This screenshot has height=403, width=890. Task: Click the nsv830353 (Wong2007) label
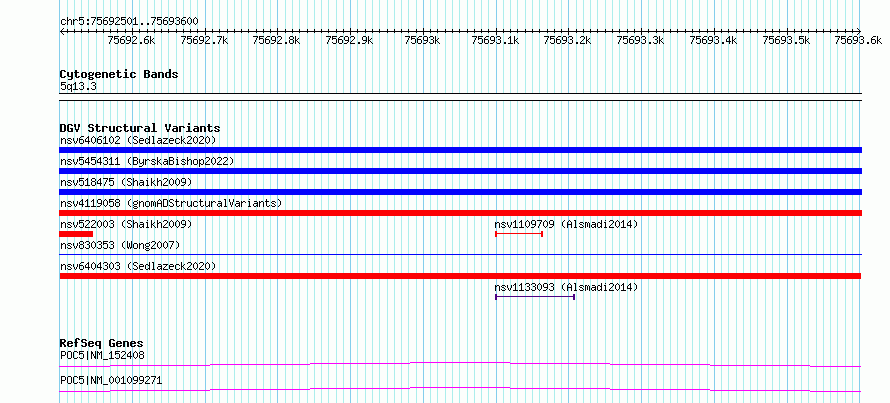120,245
